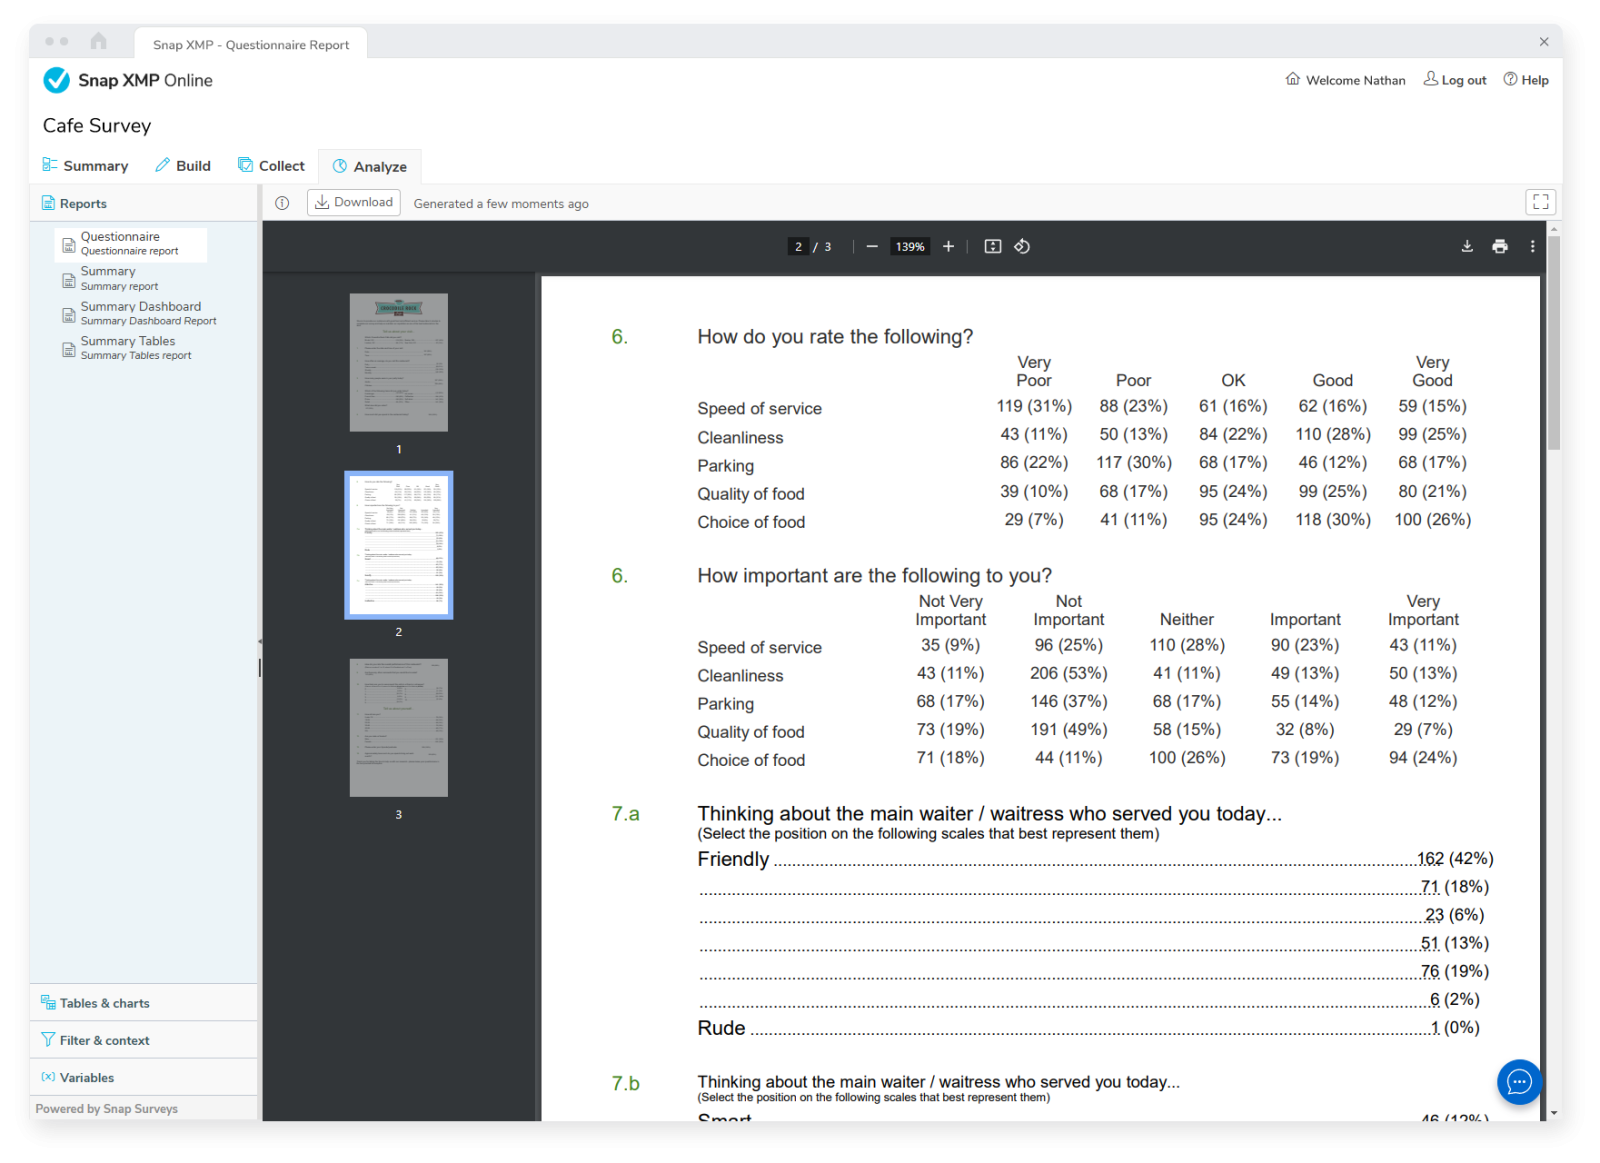The height and width of the screenshot is (1163, 1600).
Task: Click the Log out link
Action: tap(1455, 80)
